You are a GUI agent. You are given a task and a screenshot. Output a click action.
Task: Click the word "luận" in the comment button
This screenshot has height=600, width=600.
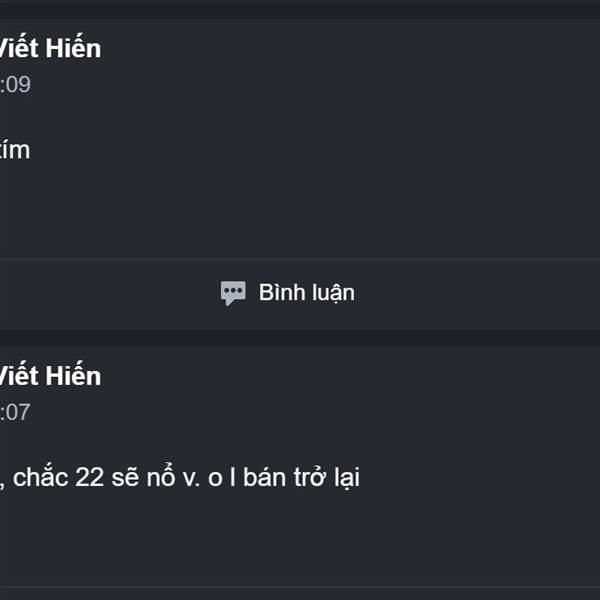333,293
